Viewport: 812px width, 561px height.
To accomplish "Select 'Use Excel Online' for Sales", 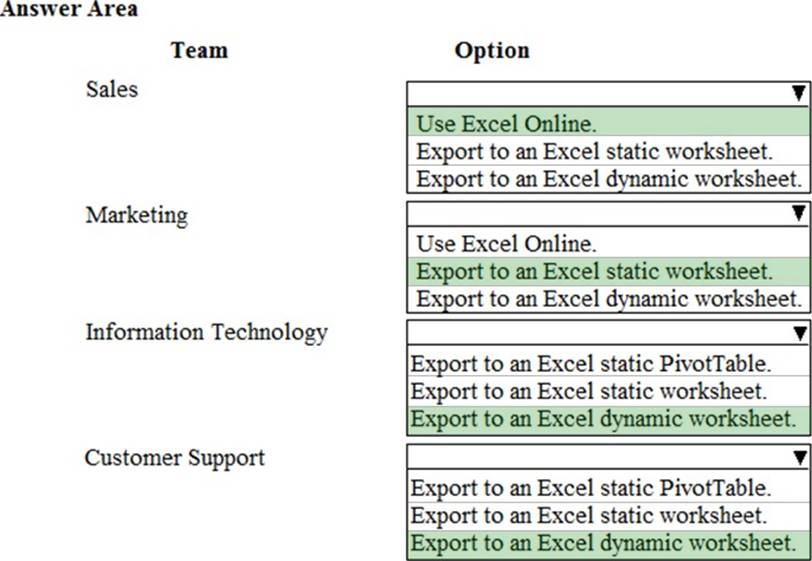I will tap(506, 124).
